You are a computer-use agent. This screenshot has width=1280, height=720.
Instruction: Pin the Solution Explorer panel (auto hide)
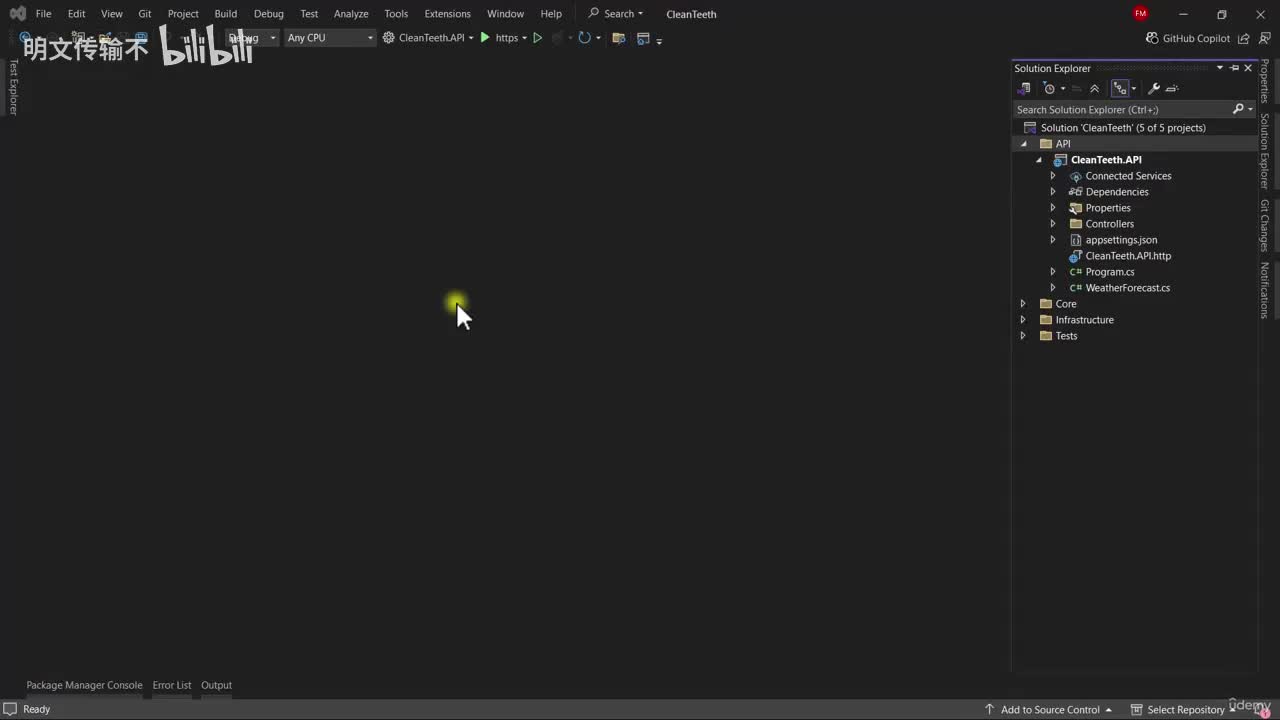1235,68
